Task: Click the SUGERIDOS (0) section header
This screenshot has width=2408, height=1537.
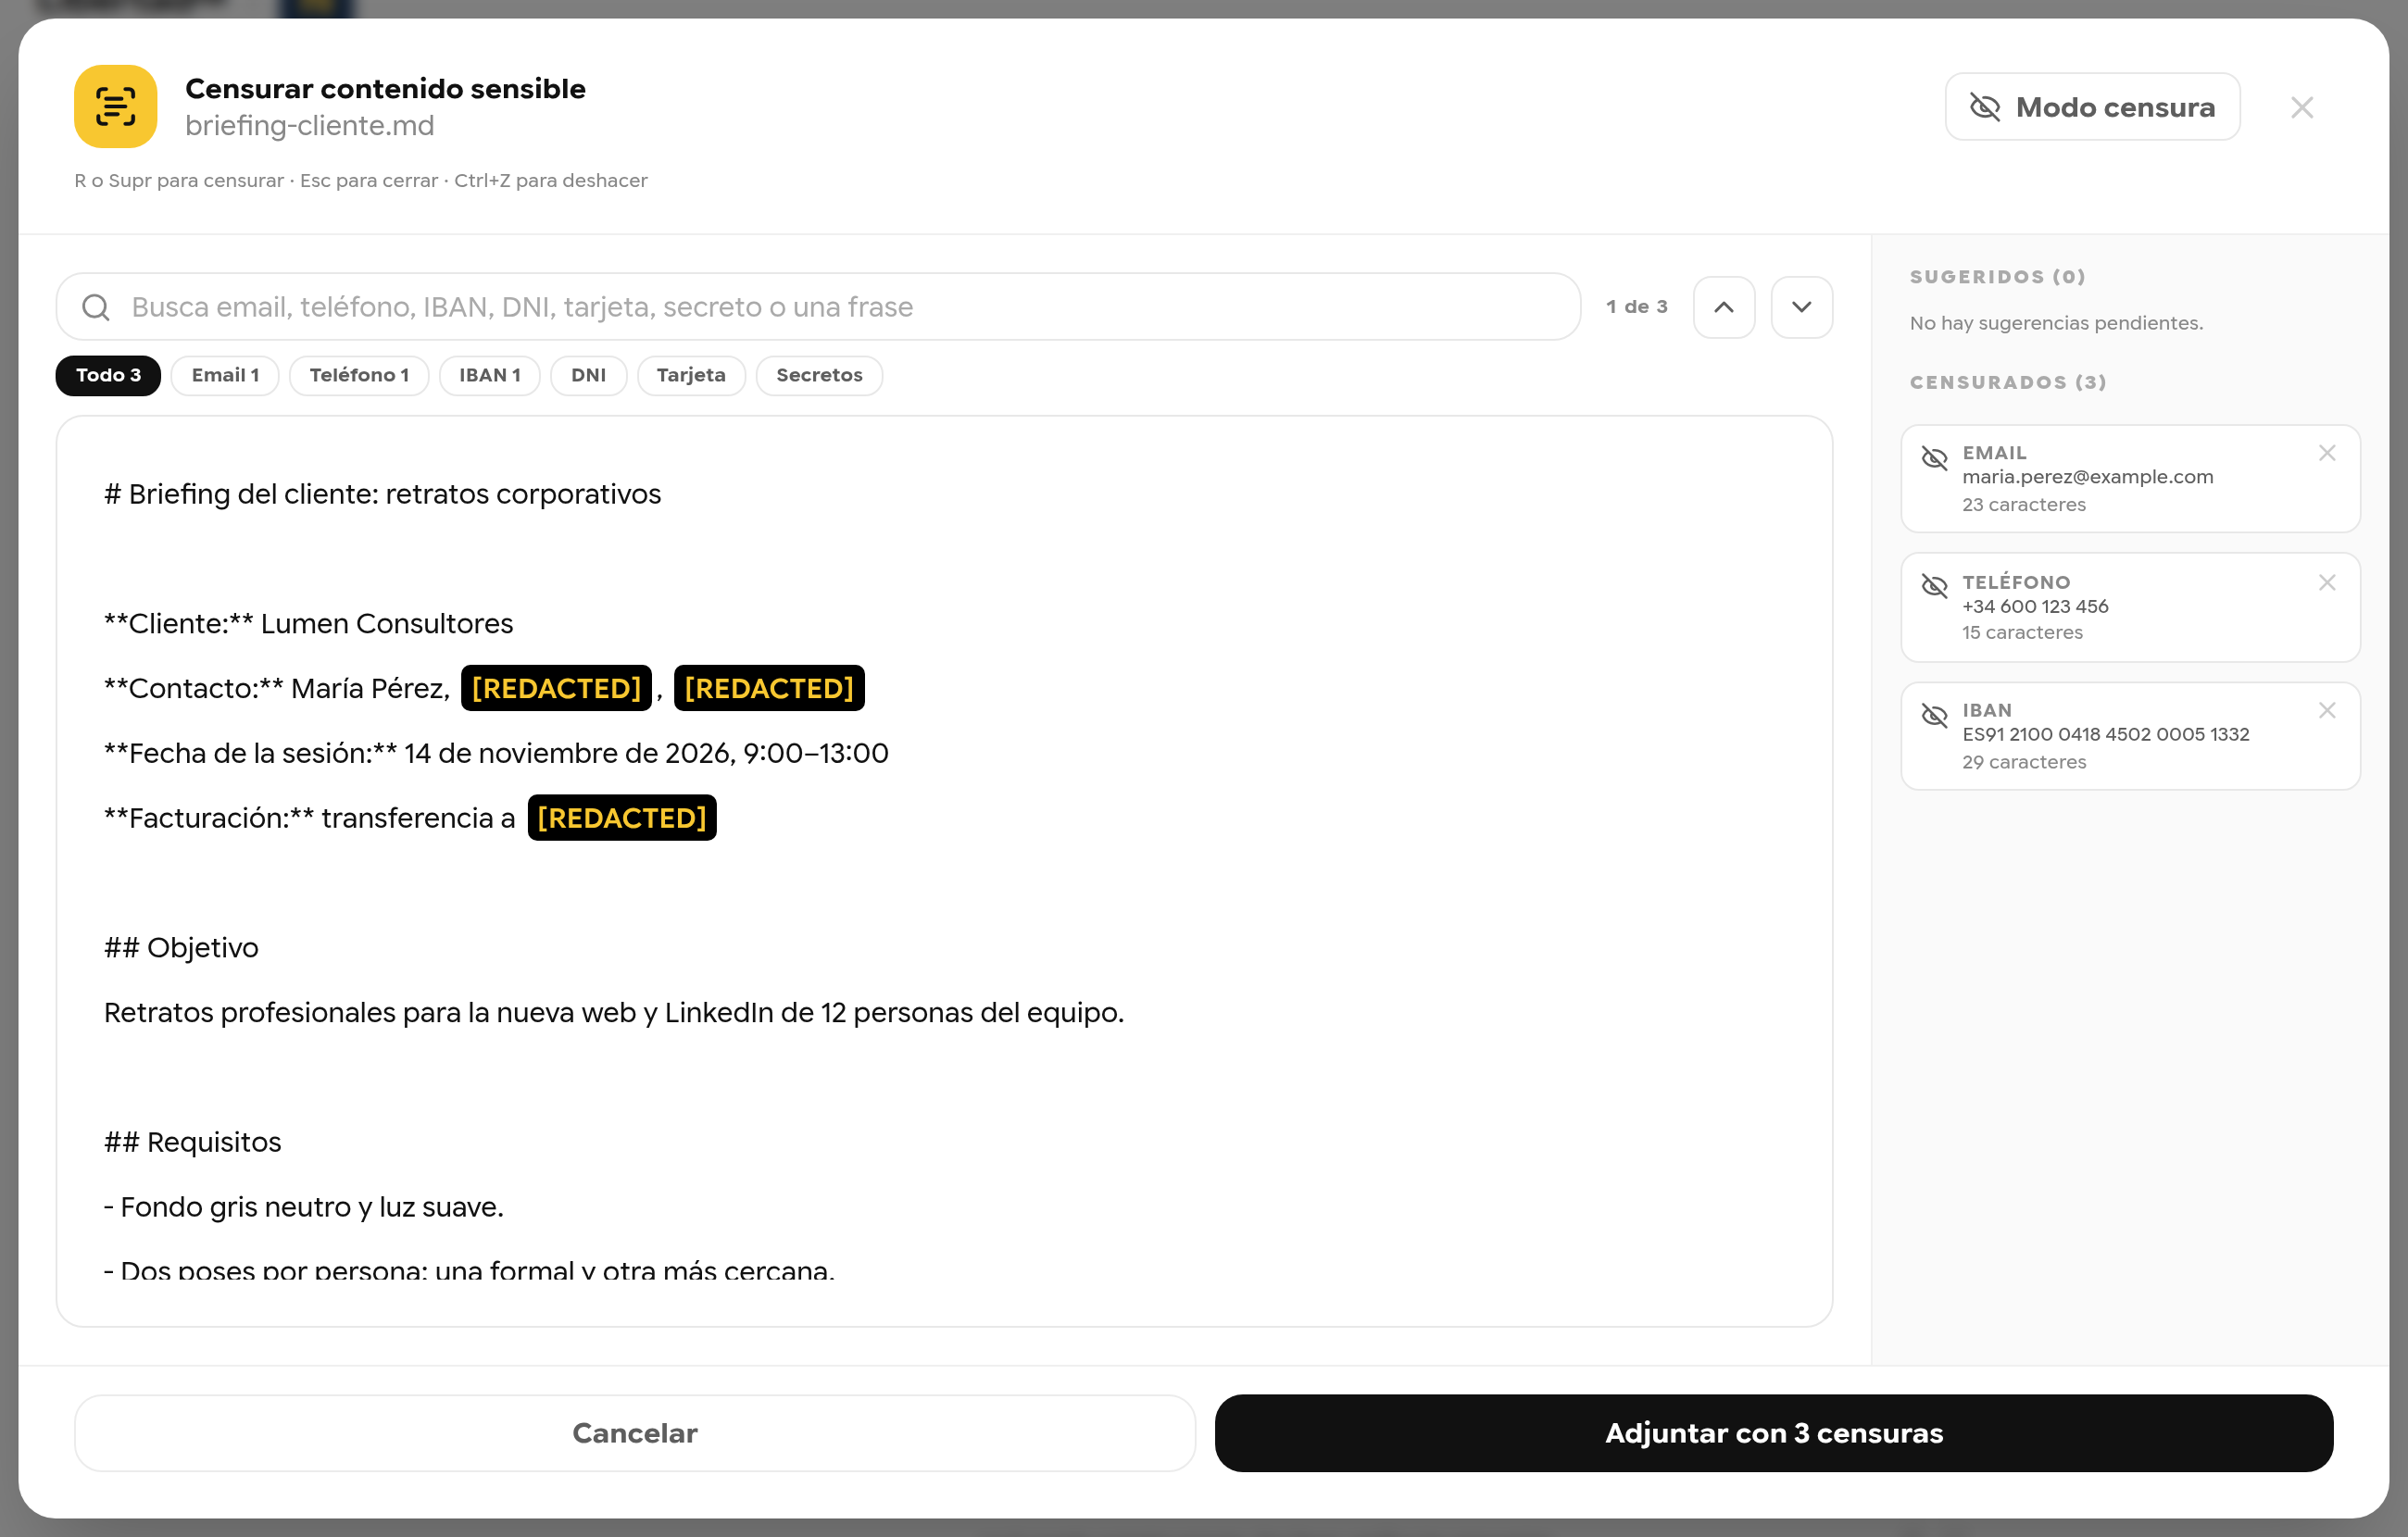Action: [1997, 277]
